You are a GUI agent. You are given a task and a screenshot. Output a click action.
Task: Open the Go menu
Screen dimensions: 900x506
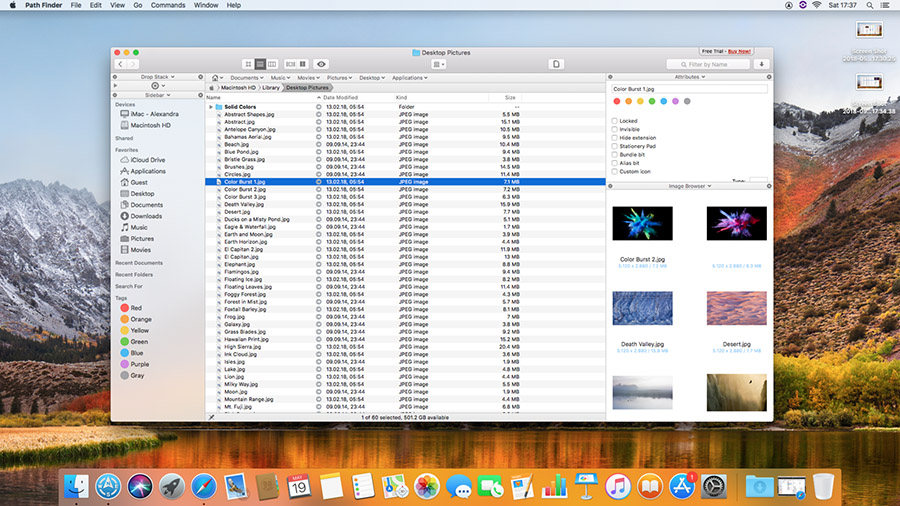(138, 5)
